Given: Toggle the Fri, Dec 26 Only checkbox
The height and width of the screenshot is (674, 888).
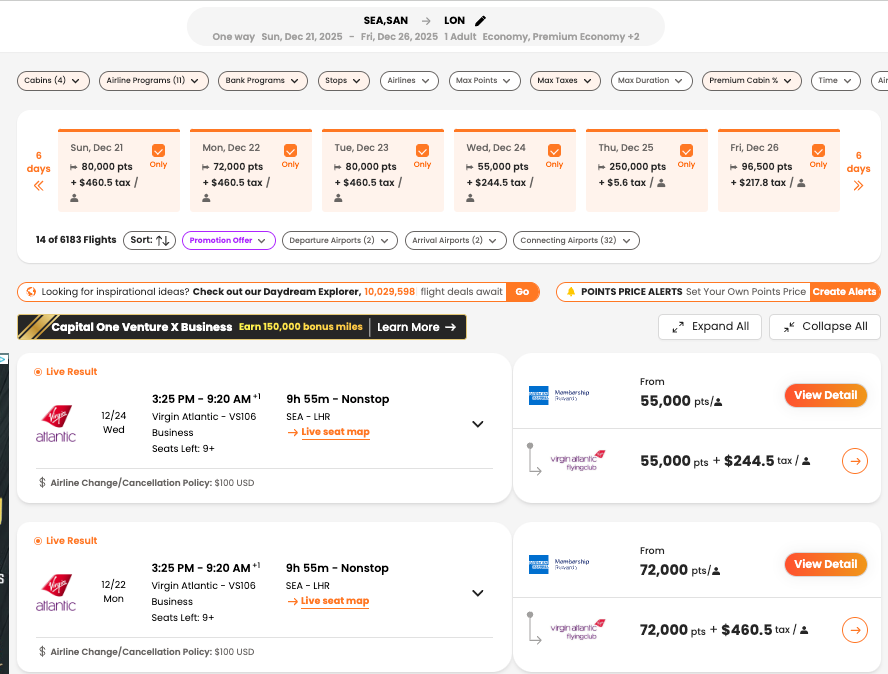Looking at the screenshot, I should 818,151.
